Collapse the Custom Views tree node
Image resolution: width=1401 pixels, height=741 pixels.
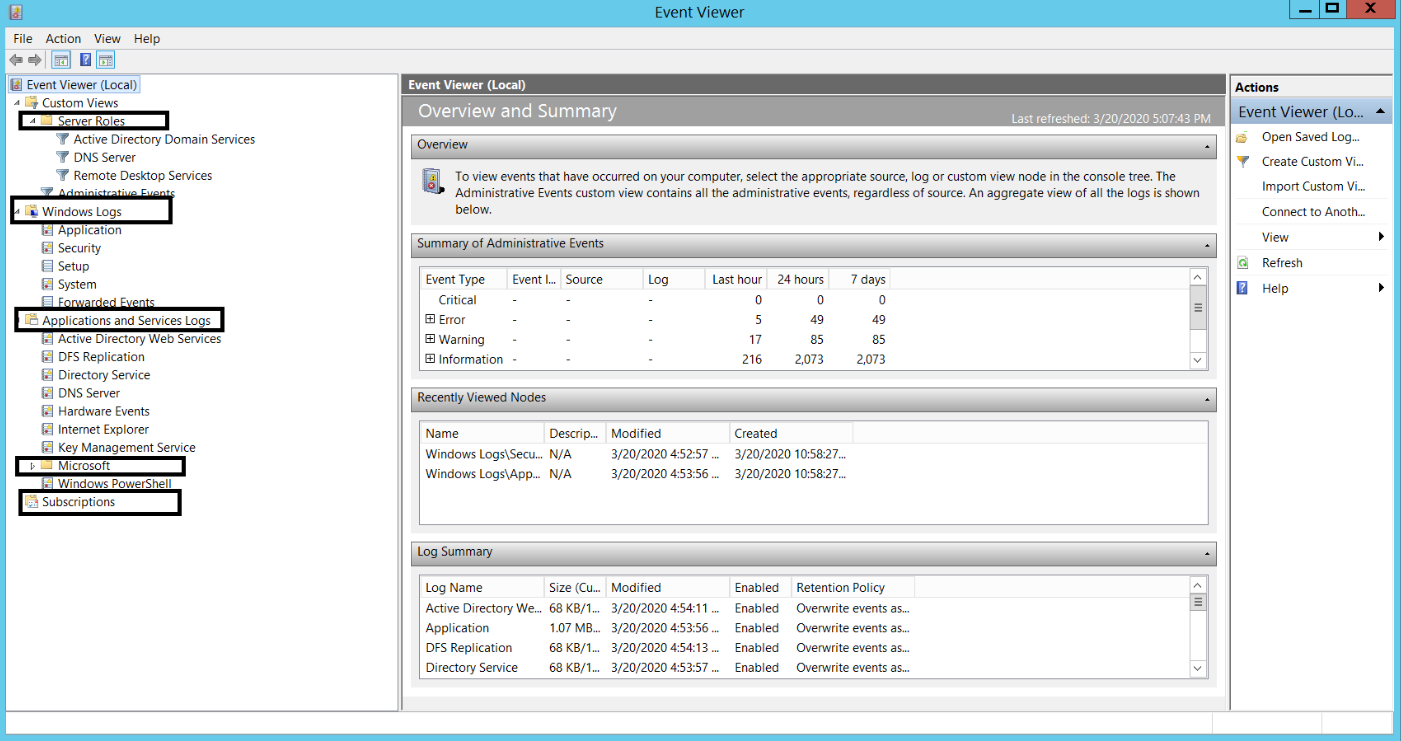[x=17, y=103]
